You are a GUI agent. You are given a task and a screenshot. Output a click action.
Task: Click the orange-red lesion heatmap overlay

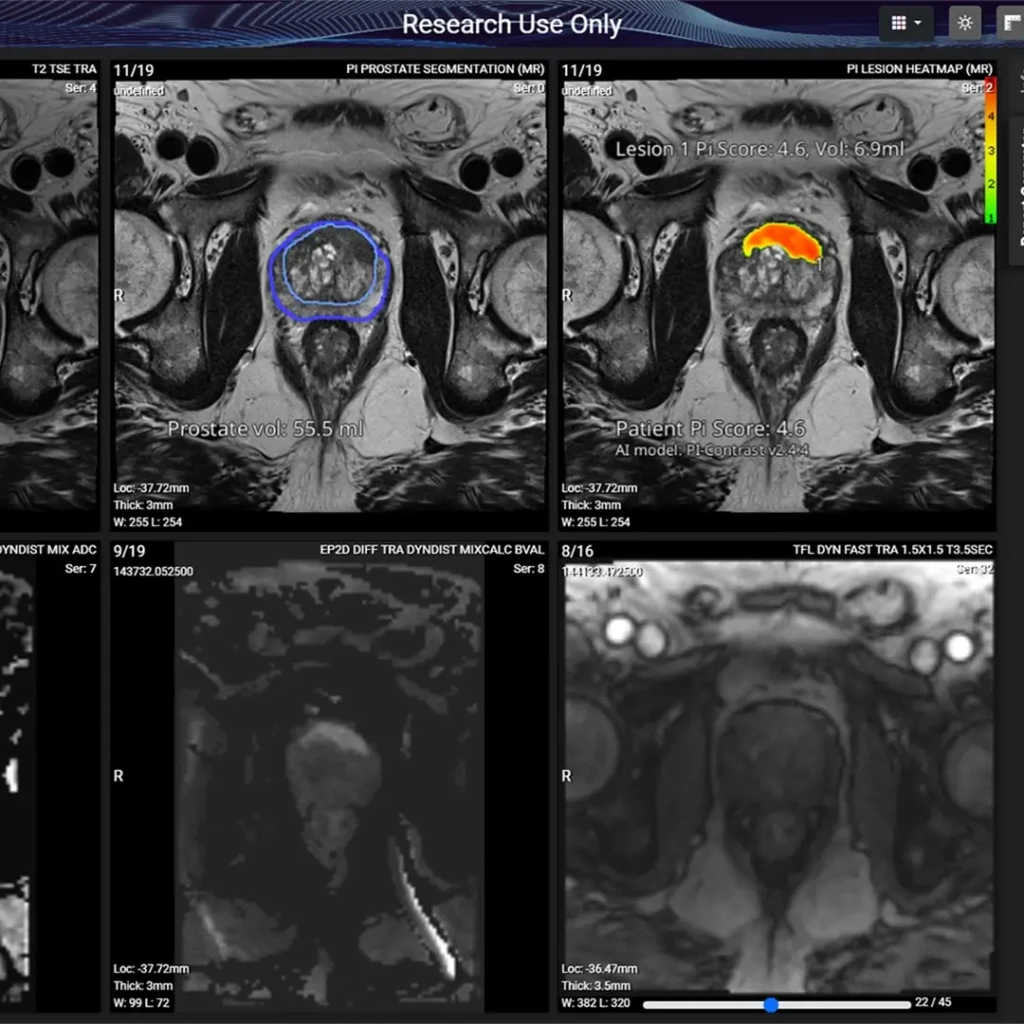[782, 238]
